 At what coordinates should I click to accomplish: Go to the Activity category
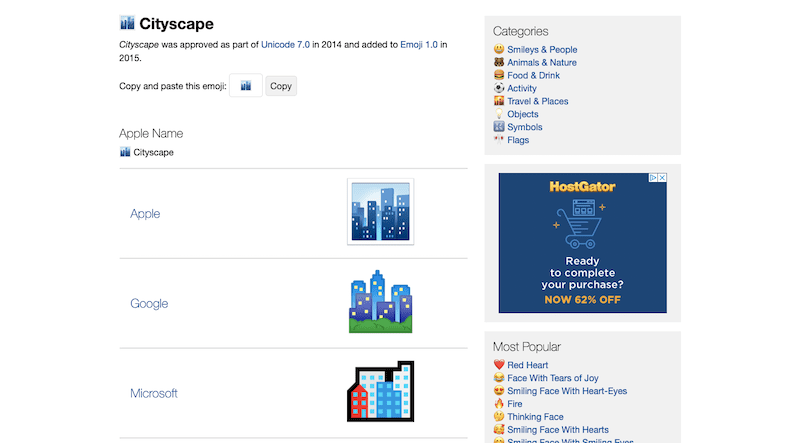pyautogui.click(x=522, y=88)
